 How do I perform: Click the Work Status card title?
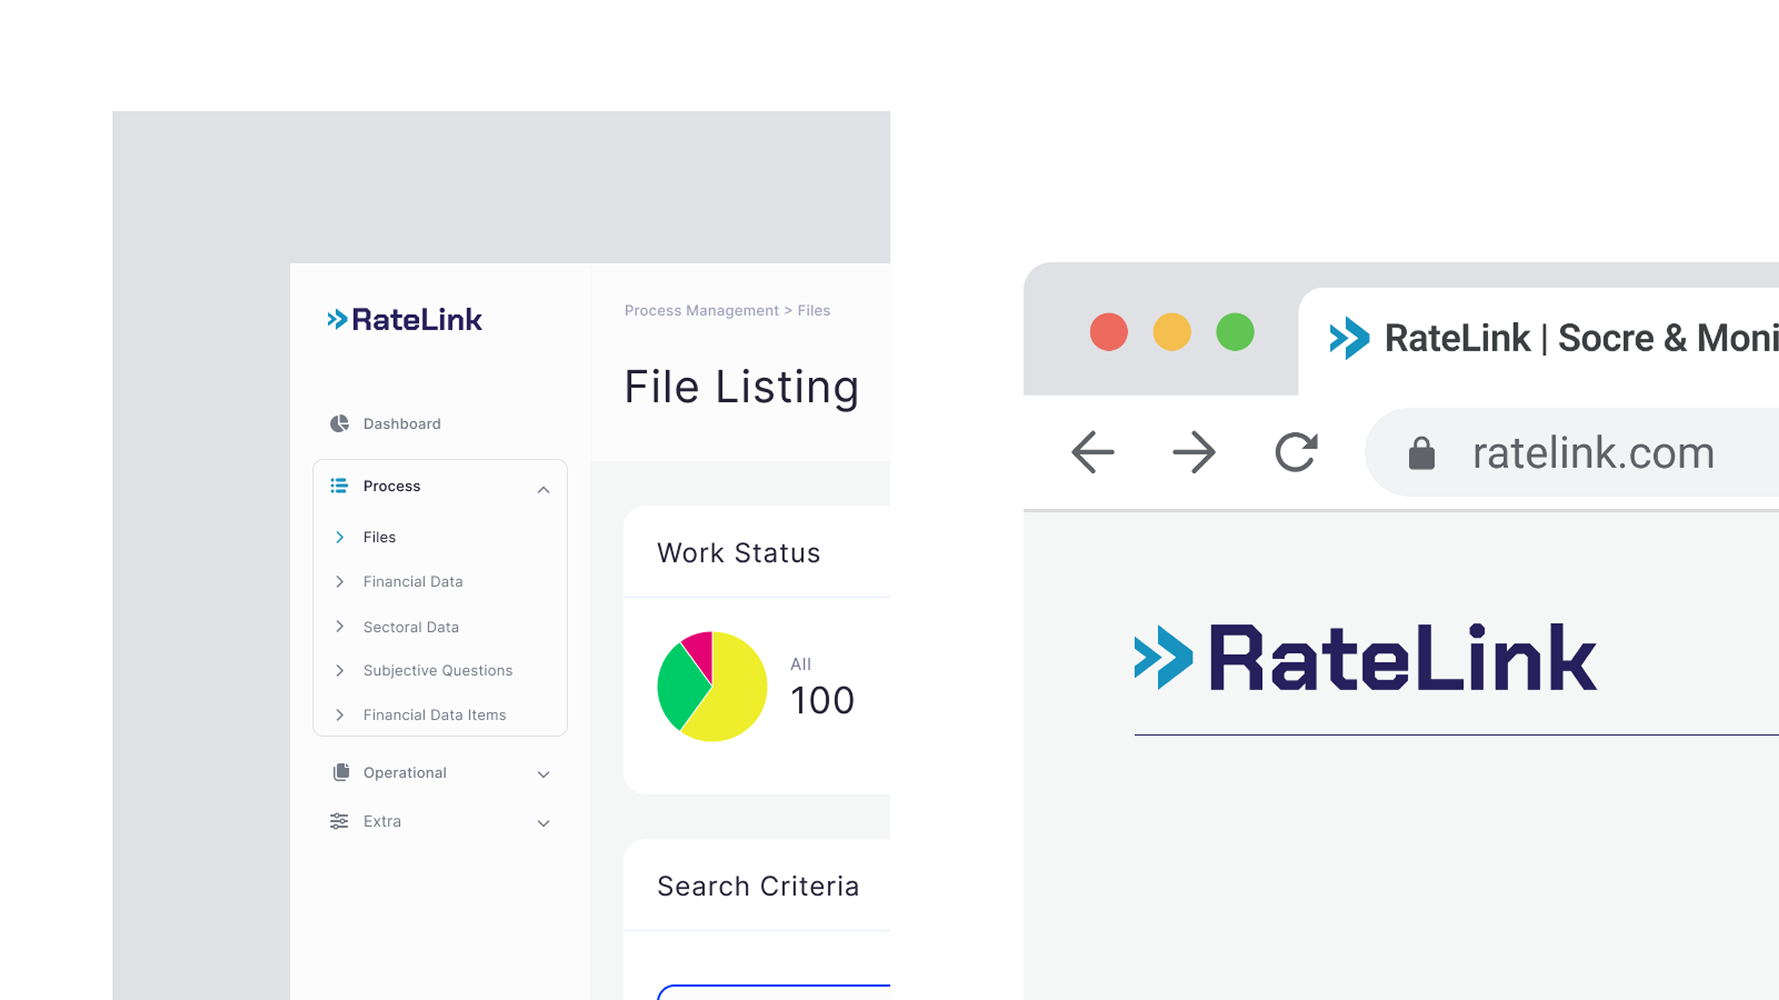point(738,552)
